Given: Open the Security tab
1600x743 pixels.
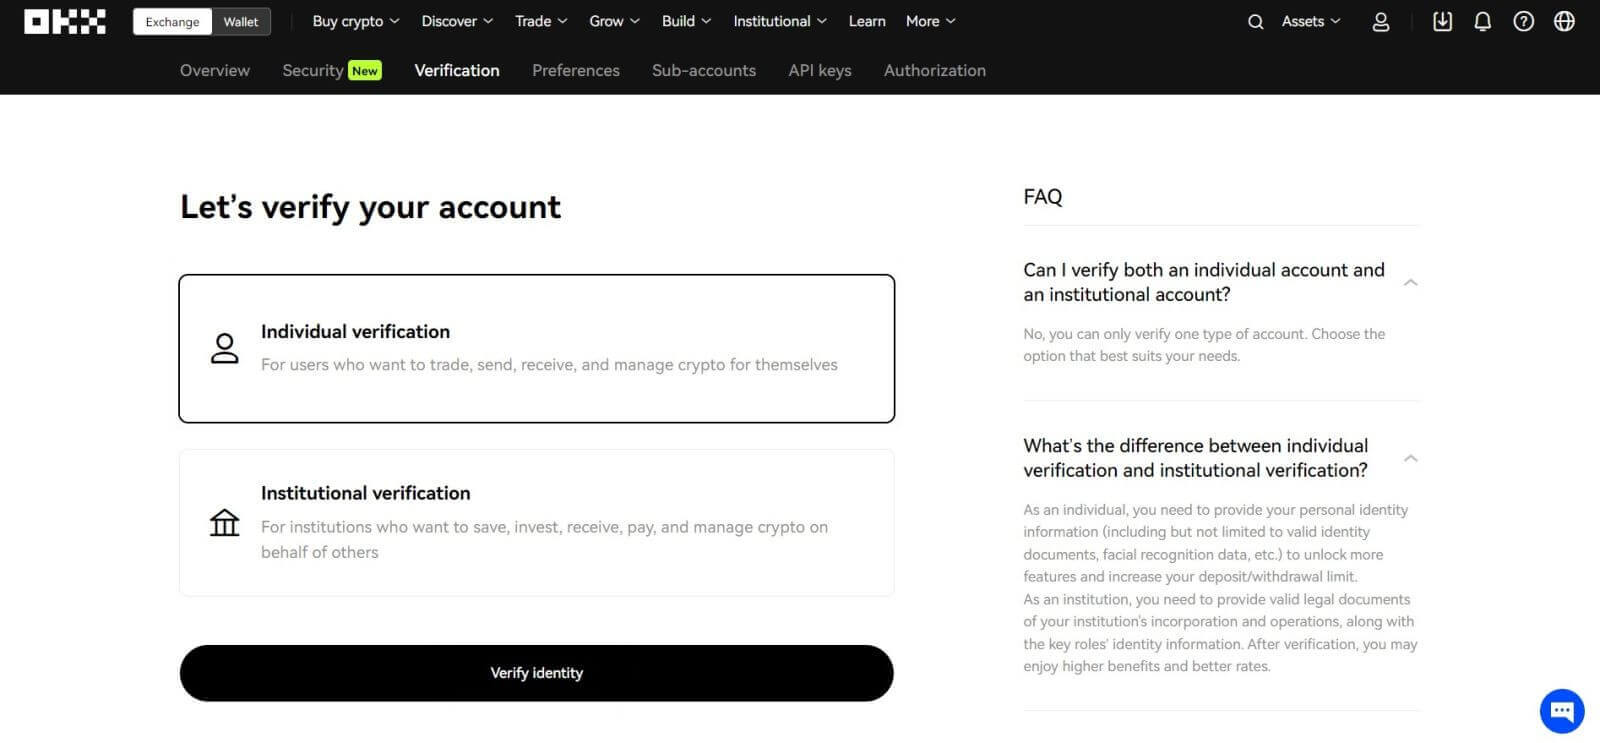Looking at the screenshot, I should point(314,70).
